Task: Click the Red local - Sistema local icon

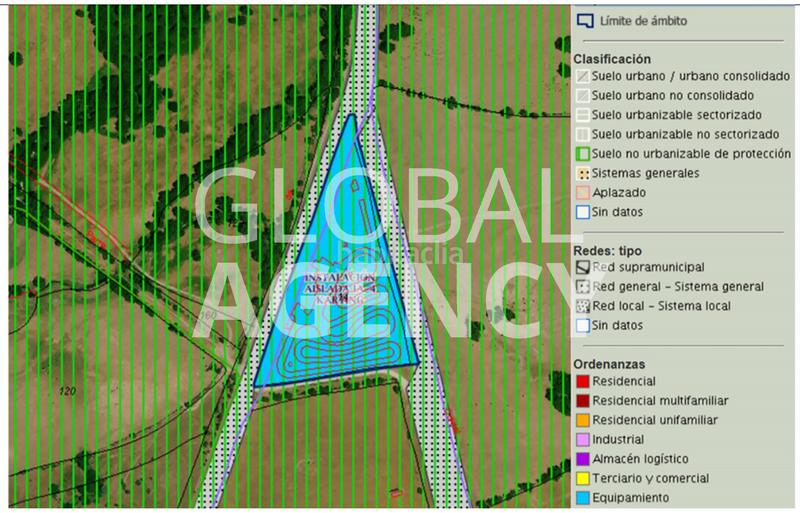Action: pos(582,306)
